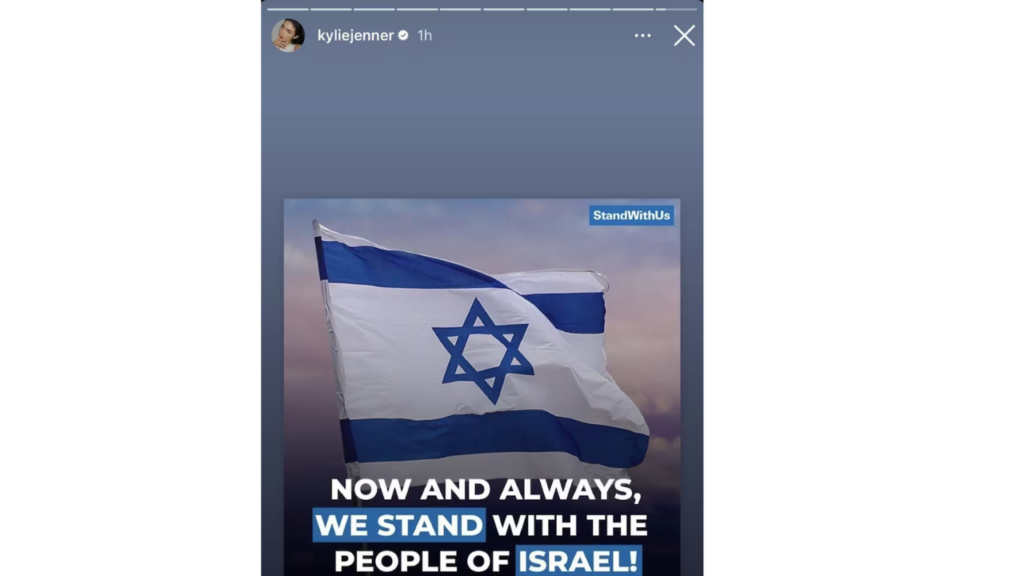This screenshot has height=576, width=1024.
Task: Click the highlighted "WE STAND" text
Action: (399, 525)
